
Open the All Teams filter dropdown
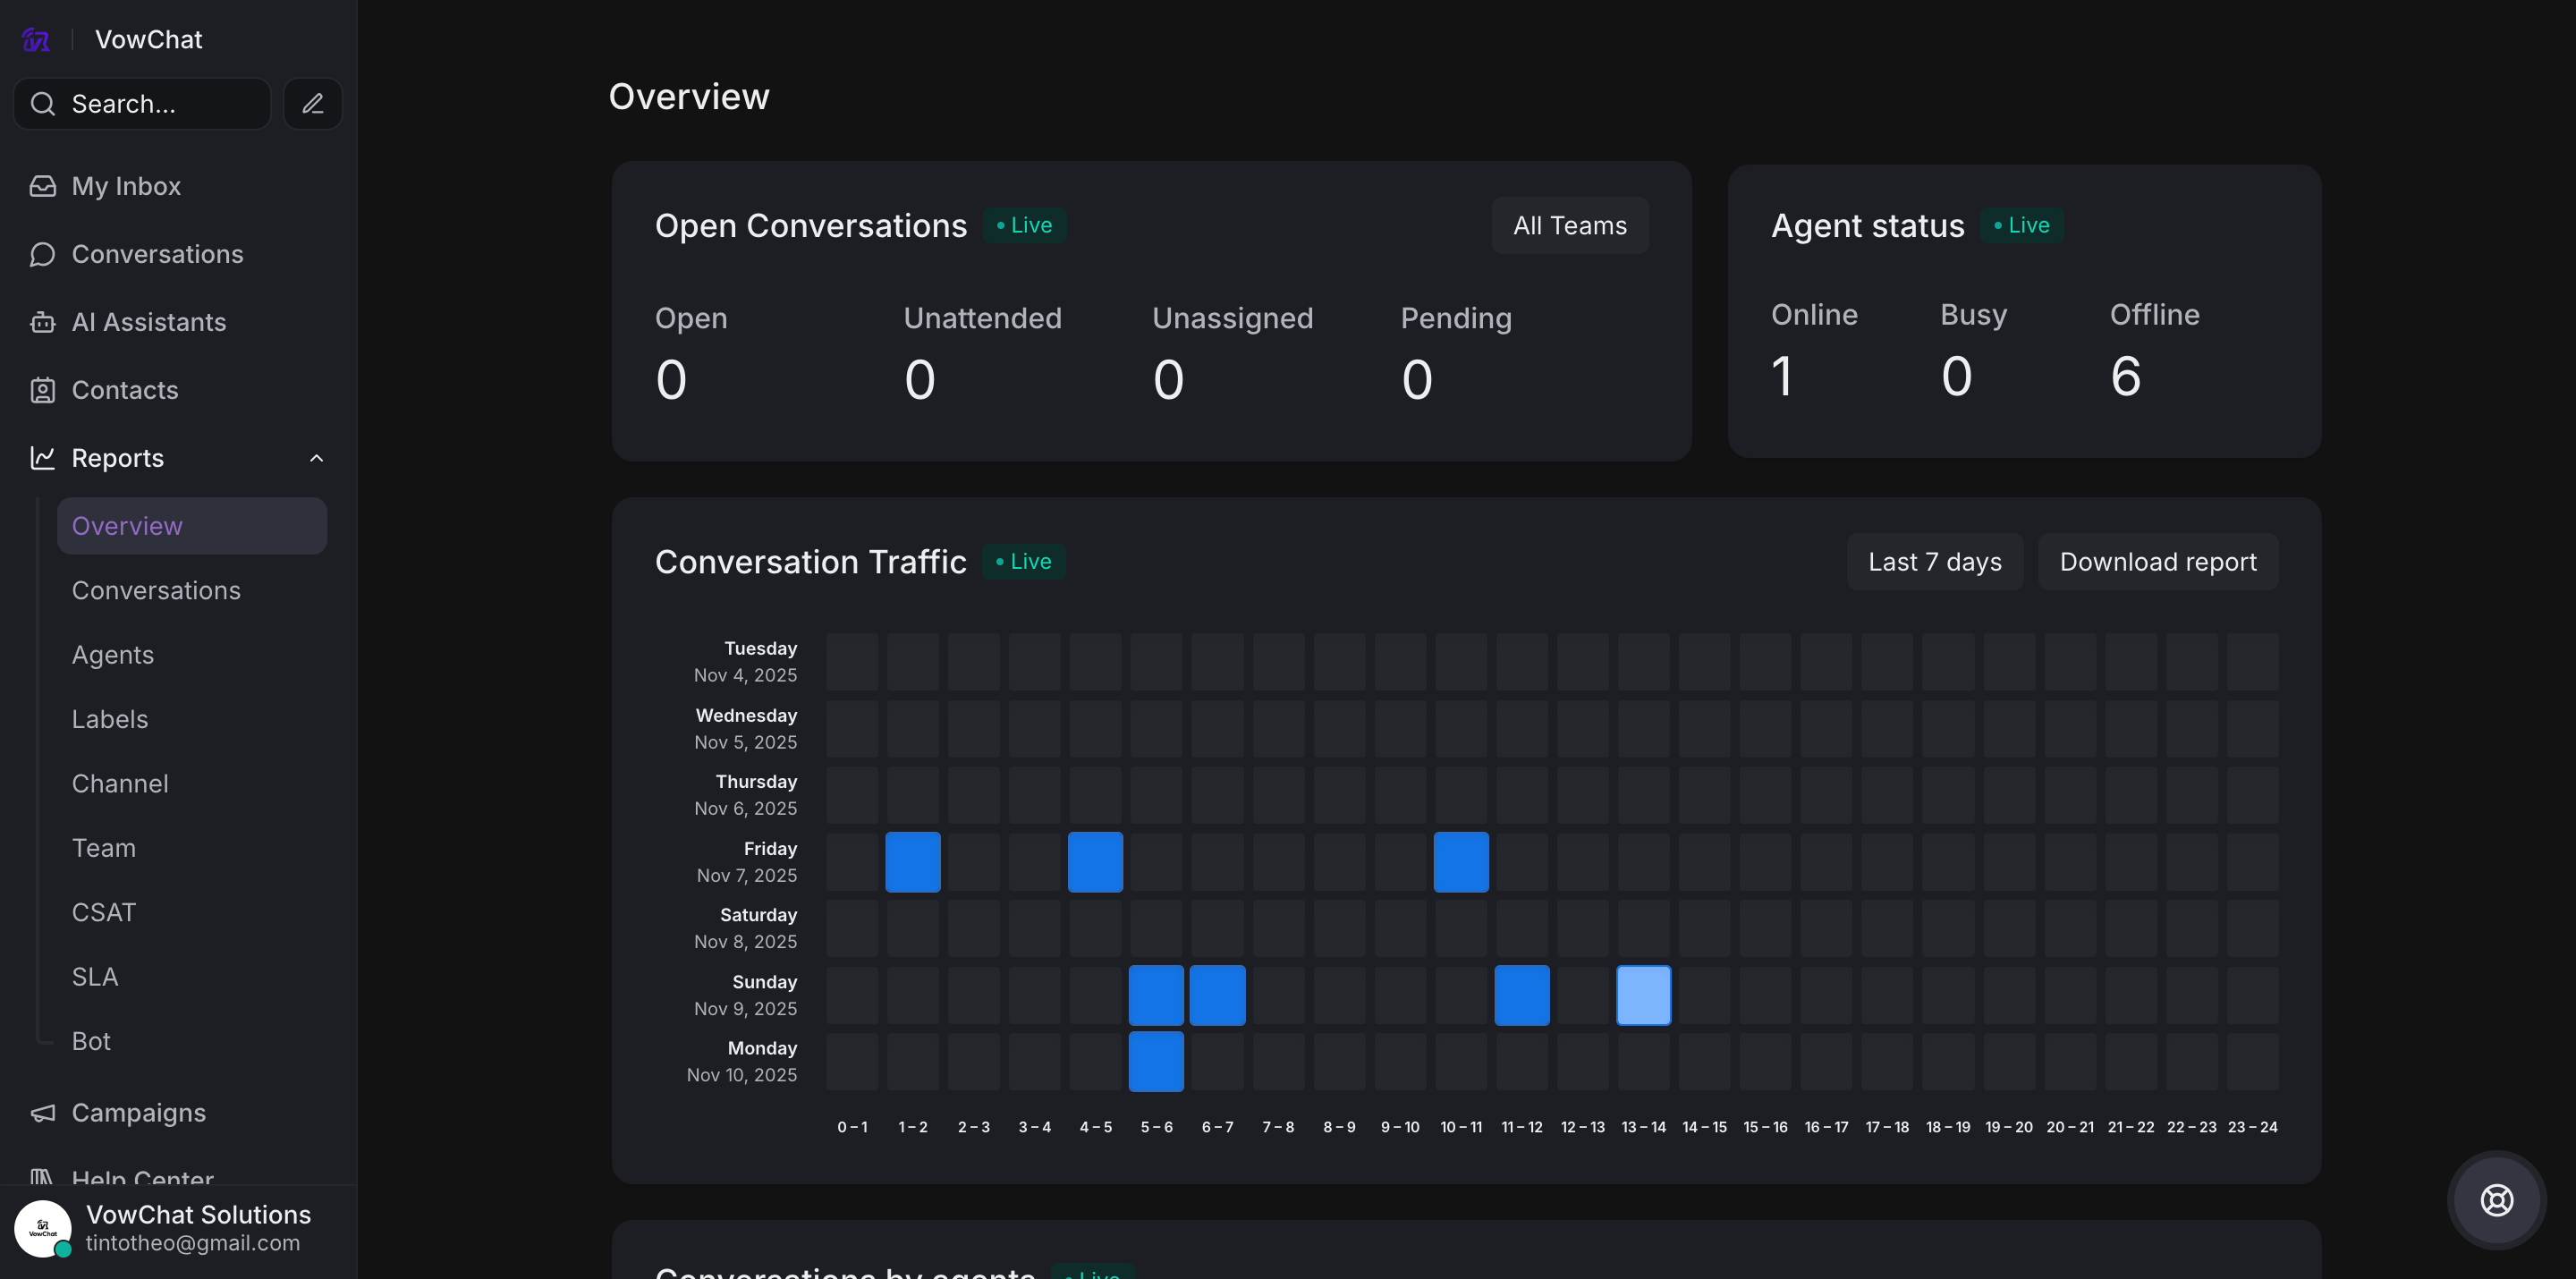coord(1569,226)
